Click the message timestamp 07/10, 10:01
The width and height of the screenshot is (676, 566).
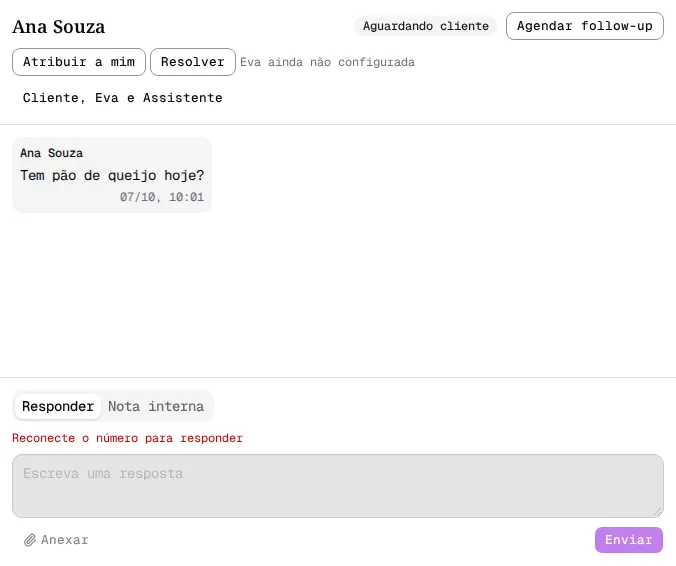pos(162,197)
